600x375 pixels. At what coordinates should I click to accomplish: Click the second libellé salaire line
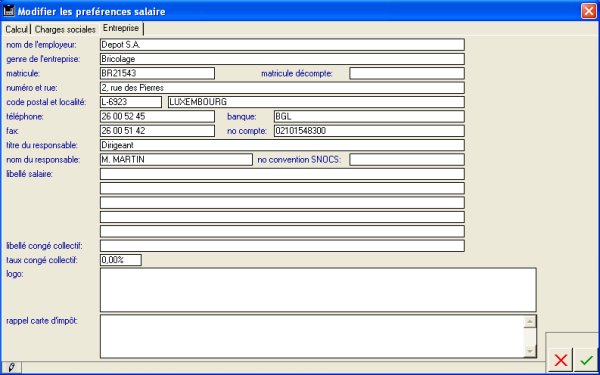coord(282,188)
